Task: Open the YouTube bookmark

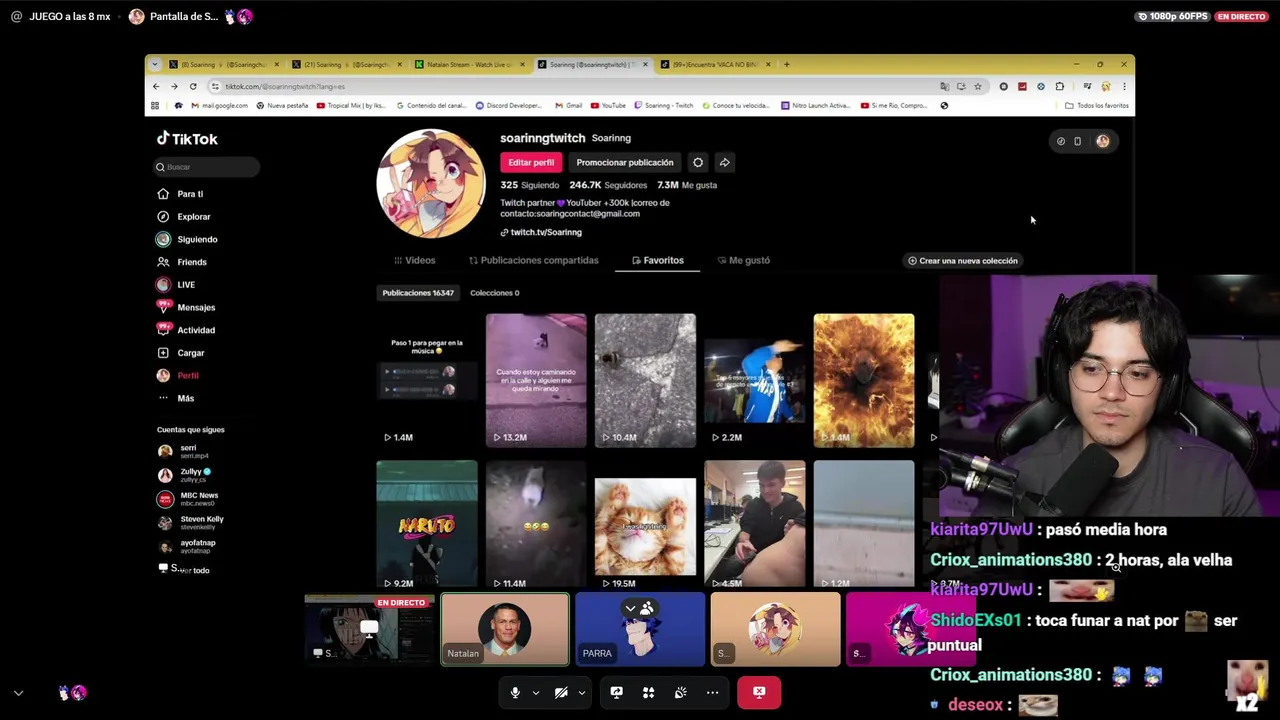Action: click(x=608, y=105)
